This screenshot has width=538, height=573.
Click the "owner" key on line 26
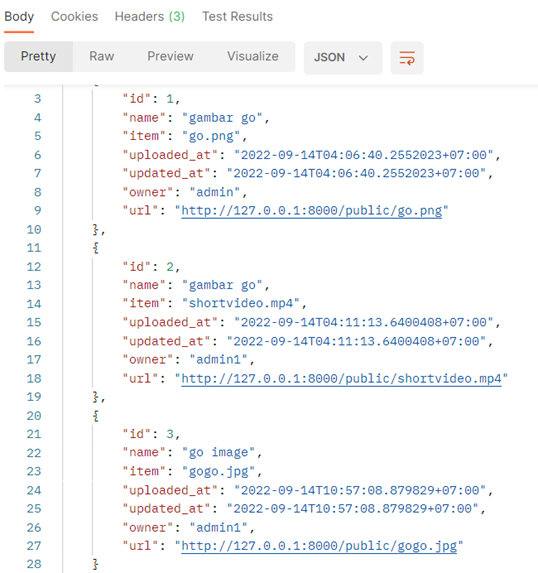point(148,528)
